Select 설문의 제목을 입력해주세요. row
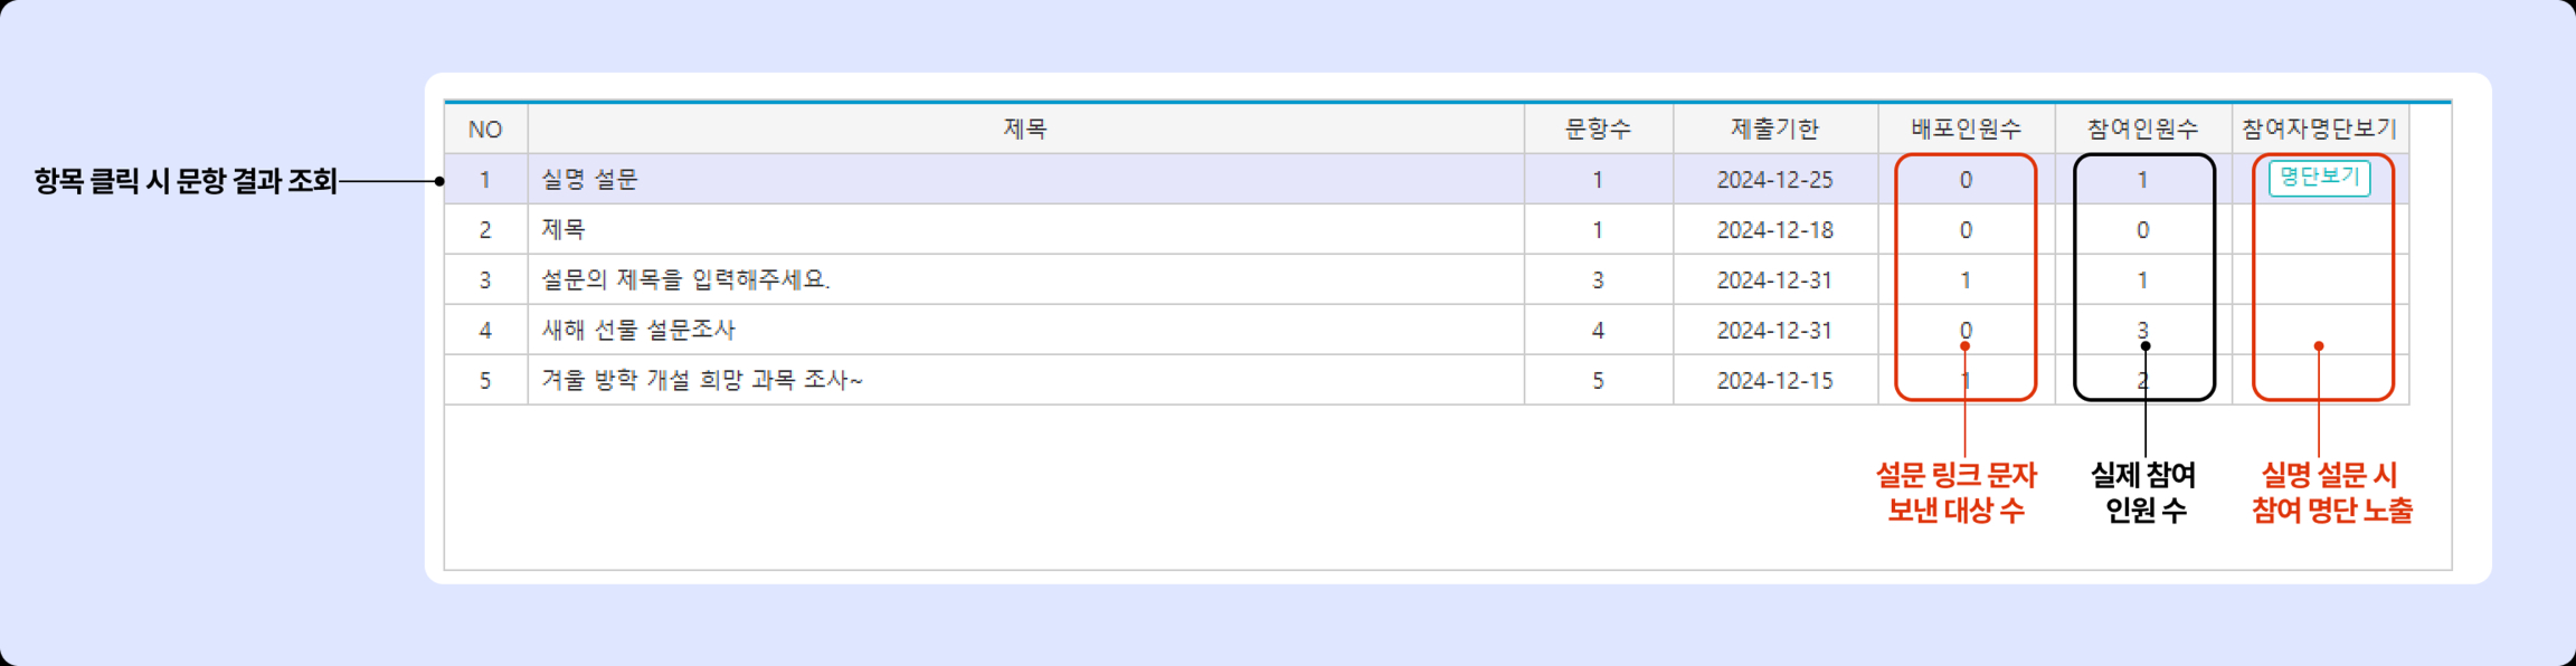2576x666 pixels. click(x=686, y=280)
